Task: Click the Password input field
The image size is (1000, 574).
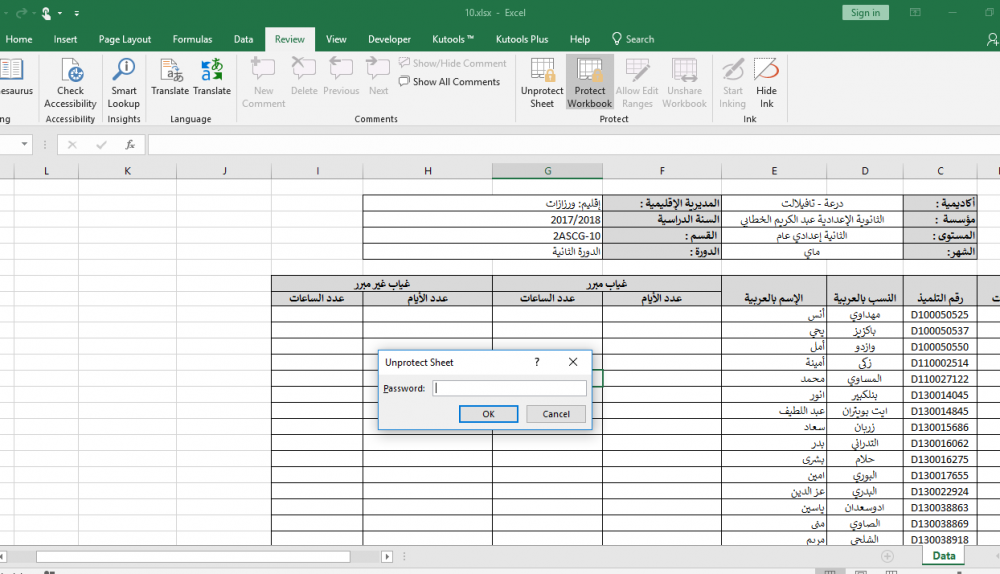Action: tap(509, 388)
